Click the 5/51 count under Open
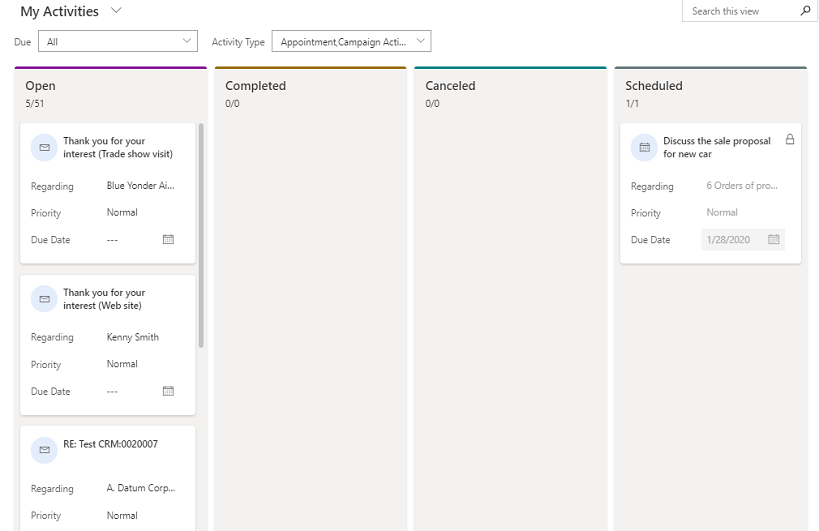The width and height of the screenshot is (819, 531). 34,103
